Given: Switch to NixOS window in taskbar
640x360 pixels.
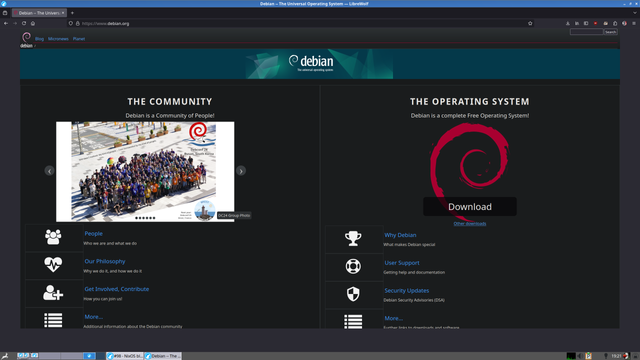Looking at the screenshot, I should coord(125,356).
